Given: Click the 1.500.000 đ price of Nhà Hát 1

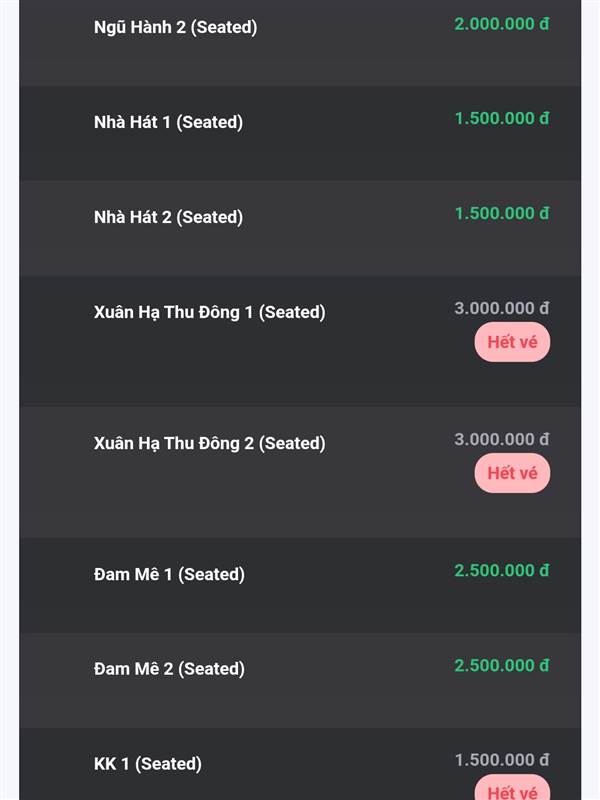Looking at the screenshot, I should coord(502,118).
